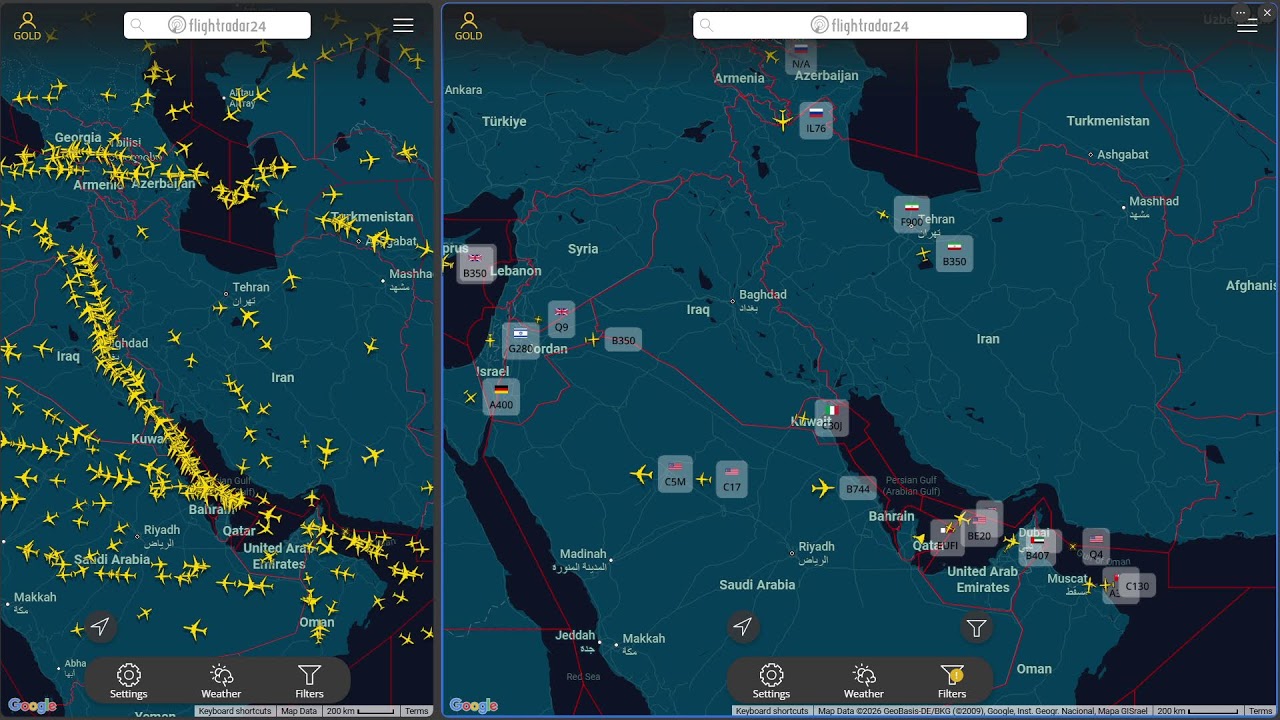Image resolution: width=1280 pixels, height=720 pixels.
Task: Select the BE20 aircraft near Qatar
Action: (979, 528)
